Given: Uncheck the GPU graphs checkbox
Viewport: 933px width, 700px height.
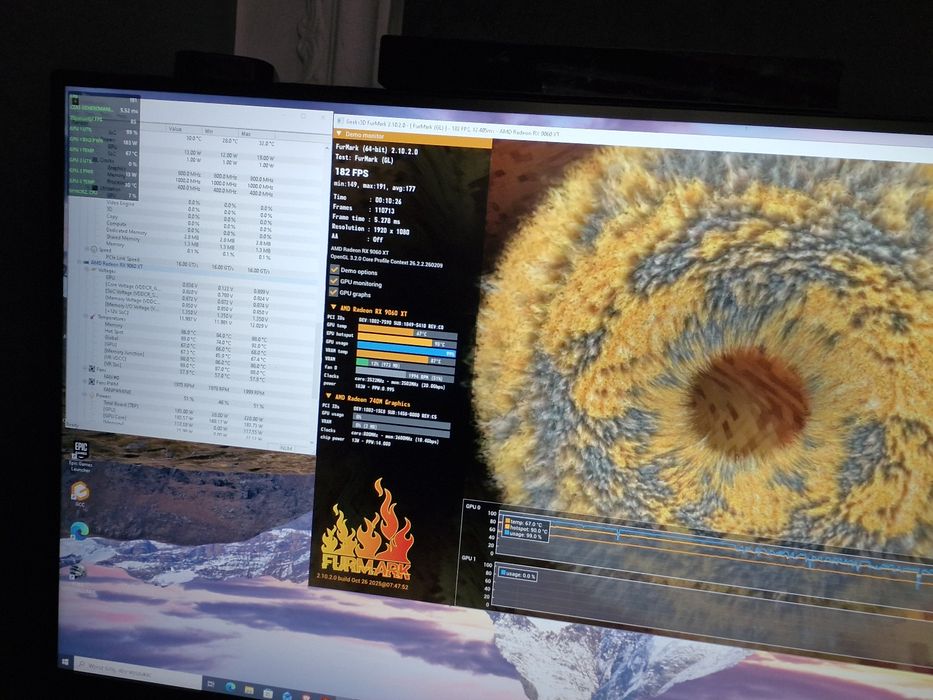Looking at the screenshot, I should (334, 292).
